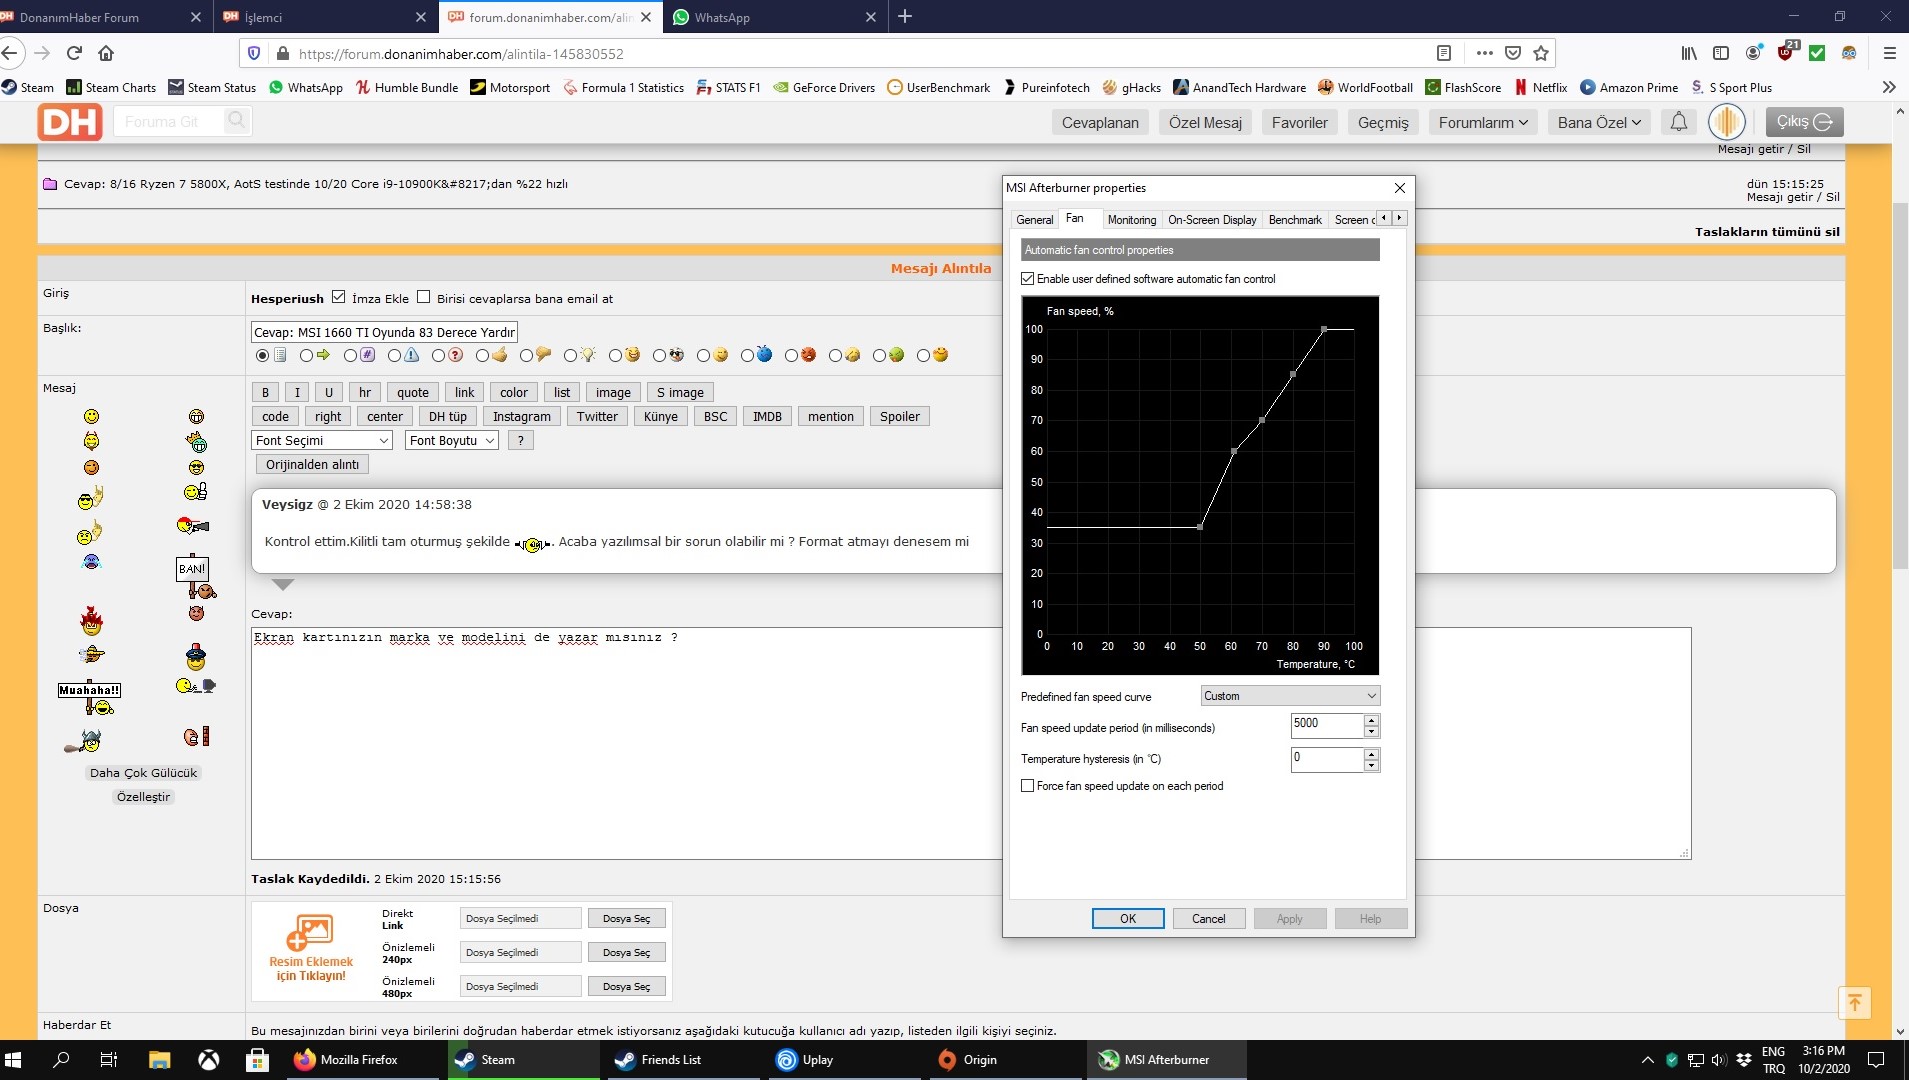Viewport: 1909px width, 1080px height.
Task: Open the notifications bell icon
Action: pyautogui.click(x=1679, y=122)
